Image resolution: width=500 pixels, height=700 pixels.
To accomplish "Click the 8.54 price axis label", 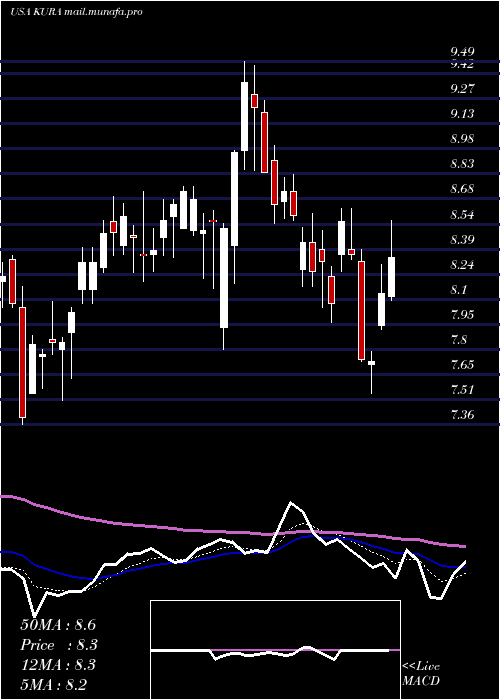I will coord(462,215).
